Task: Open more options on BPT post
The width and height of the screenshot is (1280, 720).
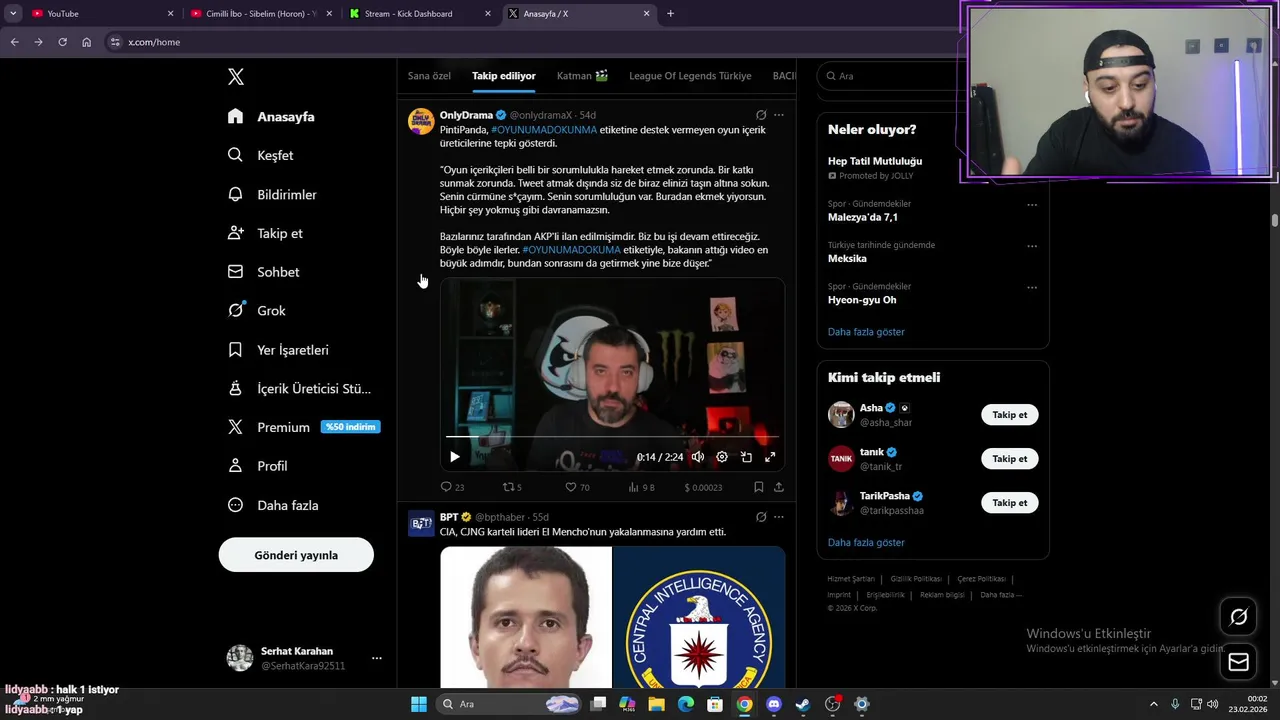Action: [779, 517]
